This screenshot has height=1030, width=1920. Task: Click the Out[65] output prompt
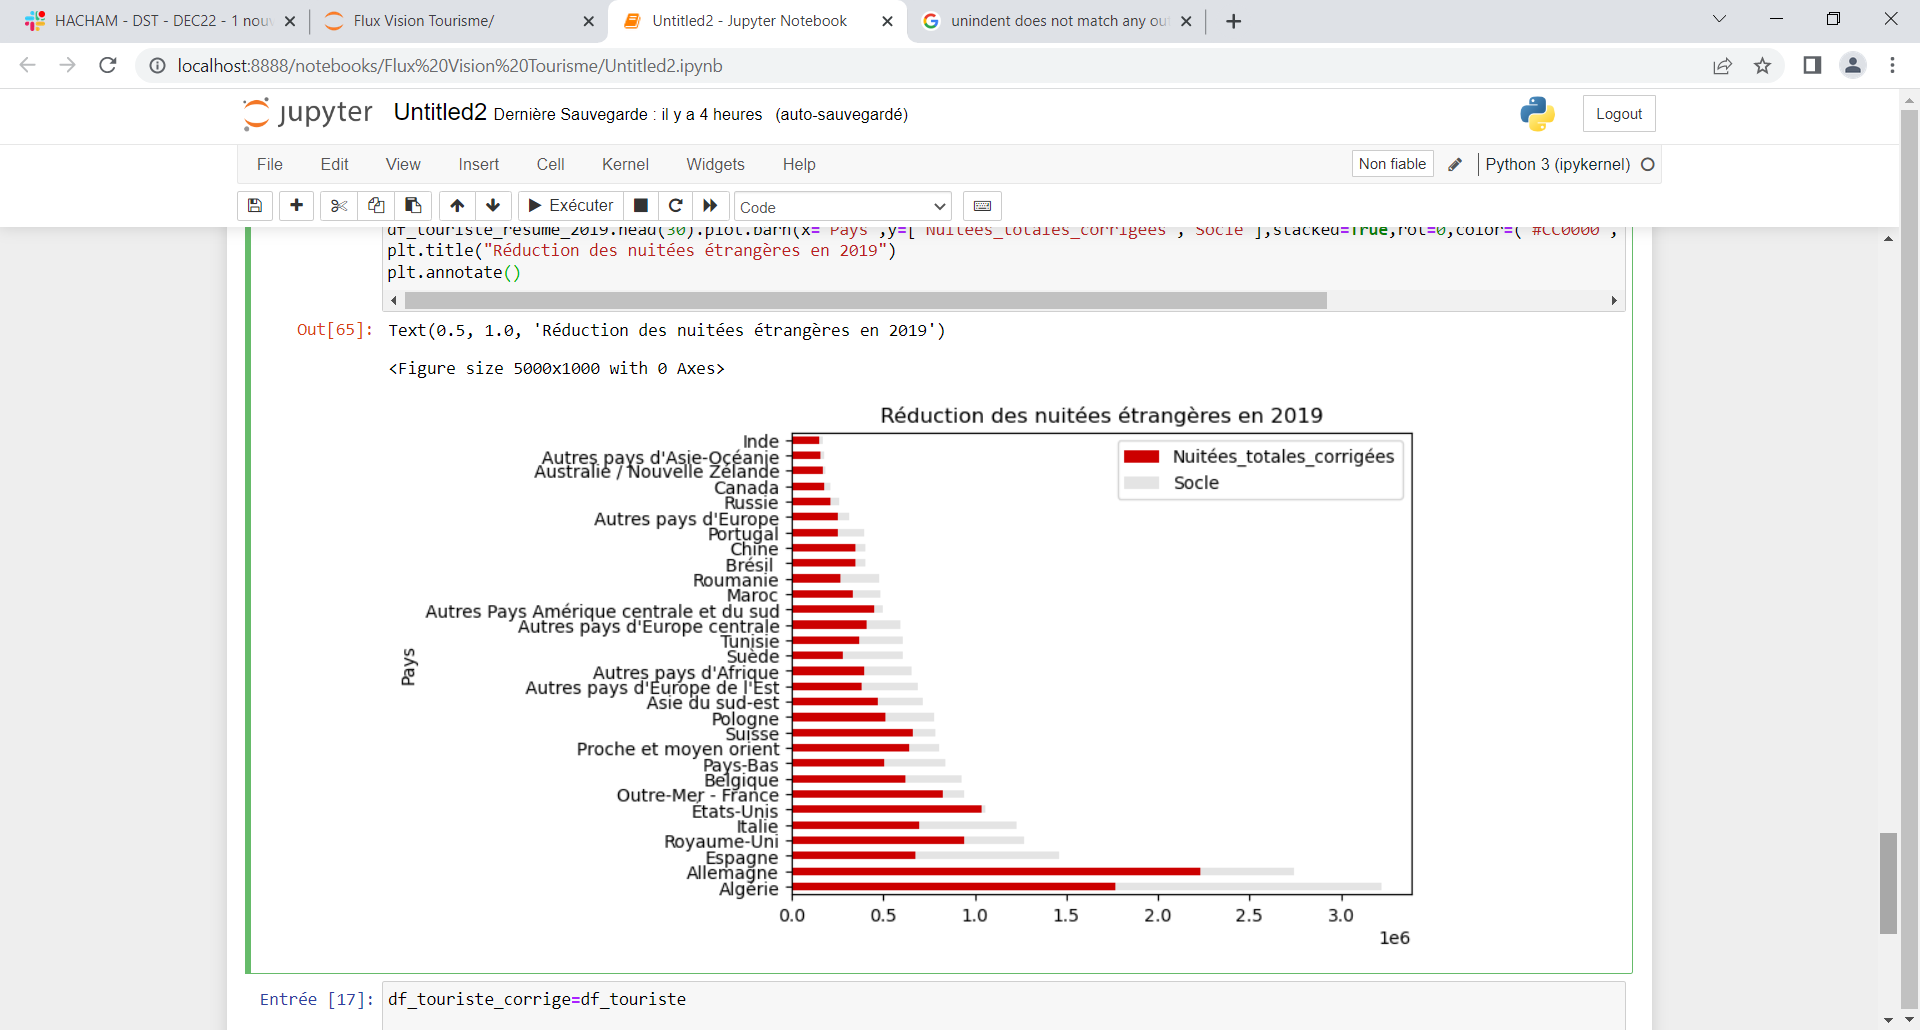point(334,330)
